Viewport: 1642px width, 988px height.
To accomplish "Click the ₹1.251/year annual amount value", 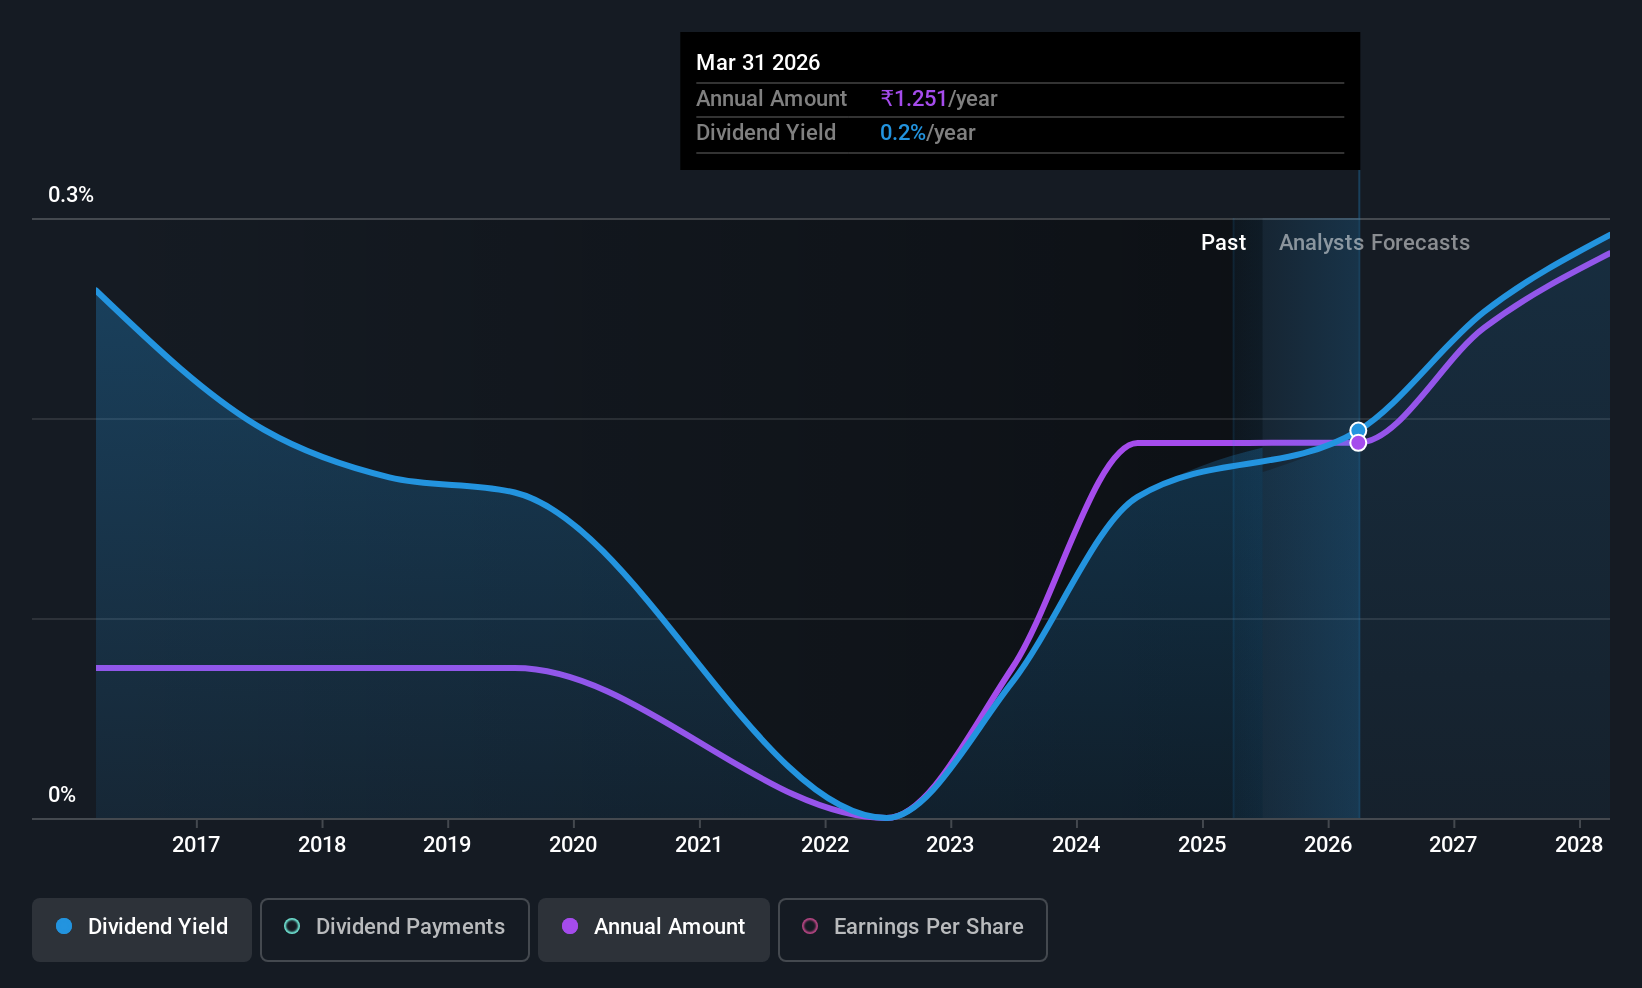I will 938,98.
